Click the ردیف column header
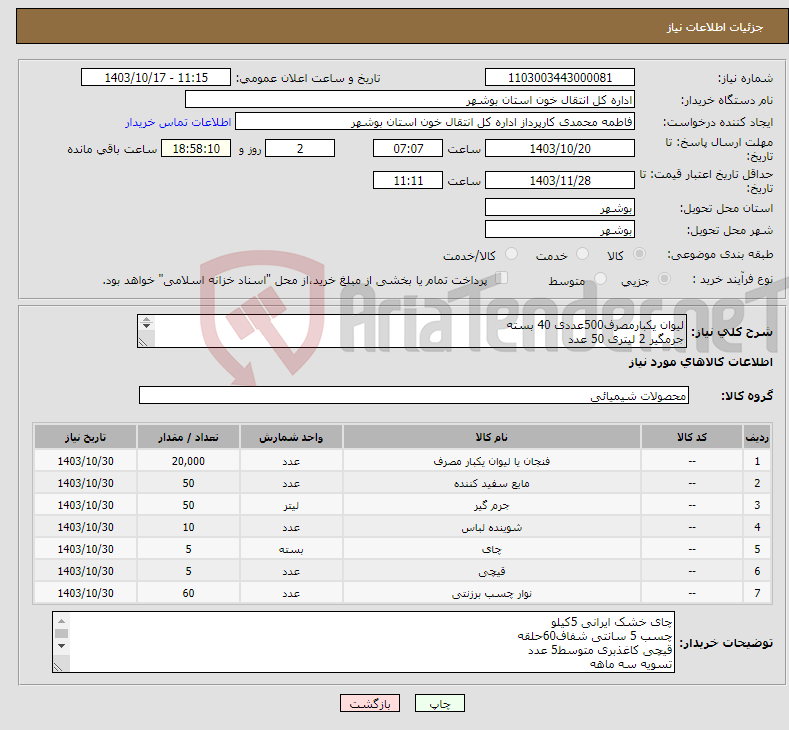789x730 pixels. point(757,437)
